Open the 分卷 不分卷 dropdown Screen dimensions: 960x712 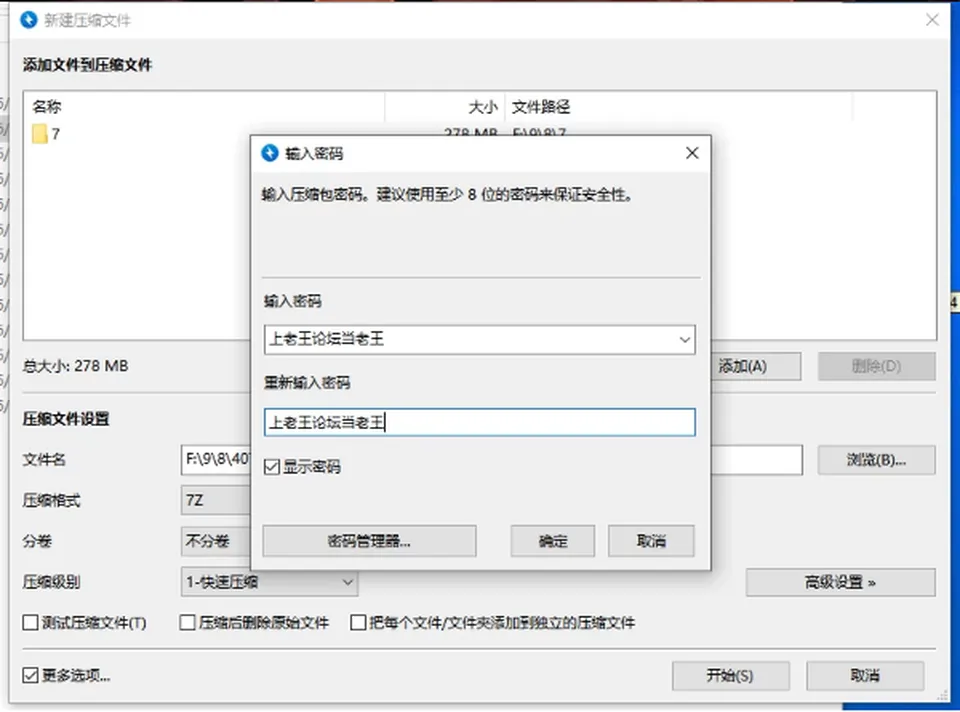click(216, 541)
